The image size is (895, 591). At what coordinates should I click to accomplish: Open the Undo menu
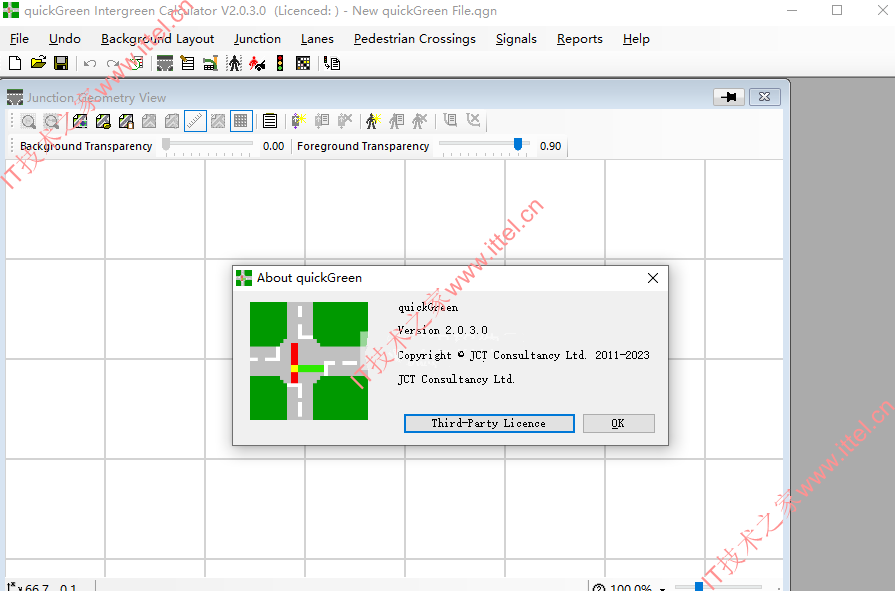pyautogui.click(x=64, y=39)
